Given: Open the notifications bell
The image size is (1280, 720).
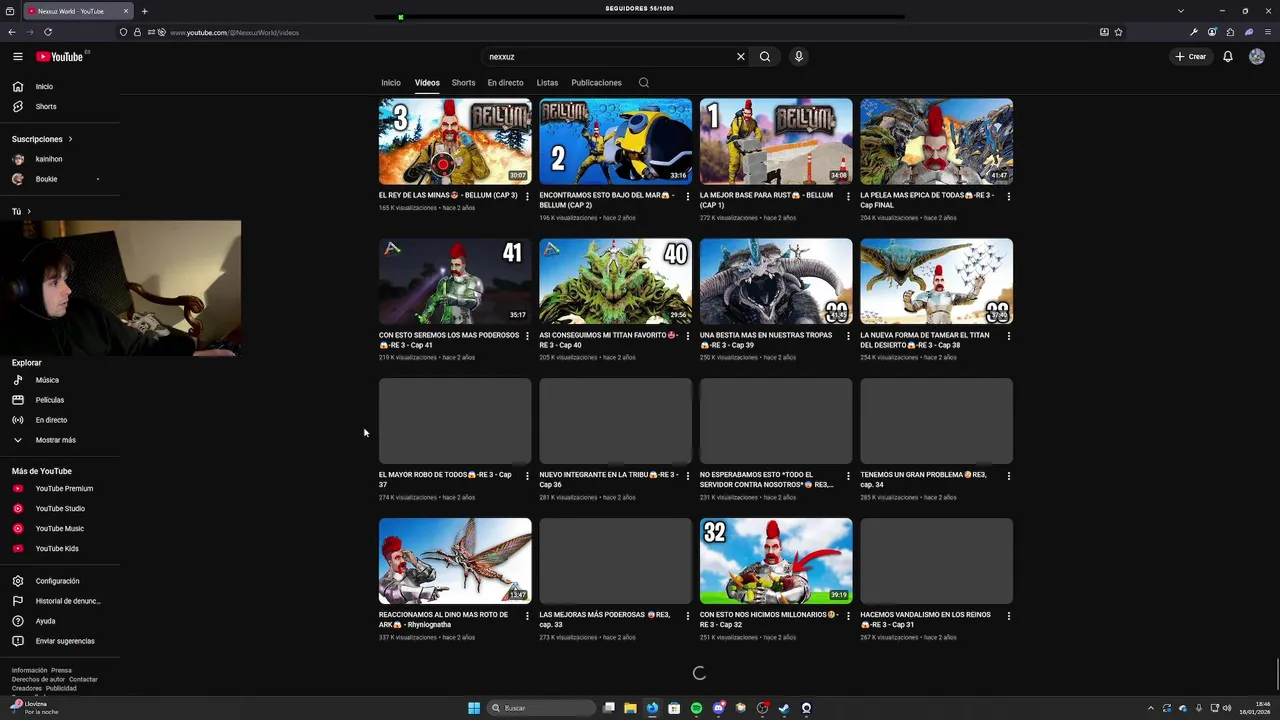Looking at the screenshot, I should [1228, 57].
